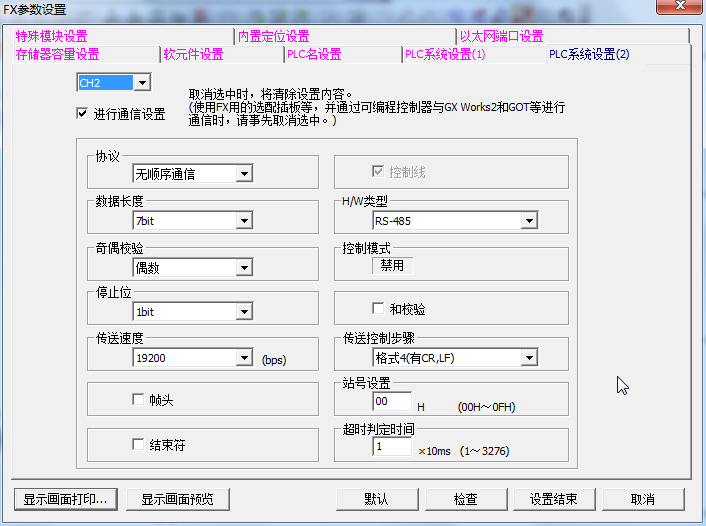Viewport: 706px width, 526px height.
Task: Open the 停止位 1bit dropdown
Action: (243, 312)
